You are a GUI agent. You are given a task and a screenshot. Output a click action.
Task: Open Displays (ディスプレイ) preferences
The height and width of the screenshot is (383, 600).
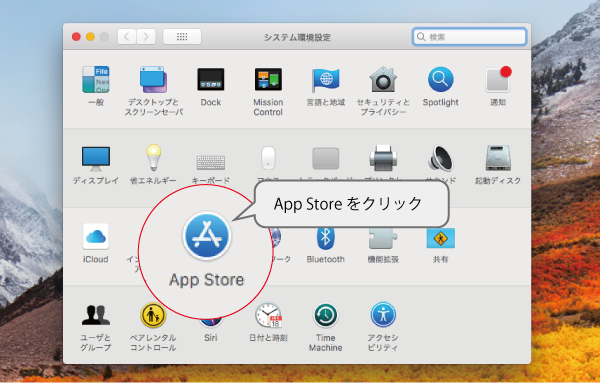96,158
